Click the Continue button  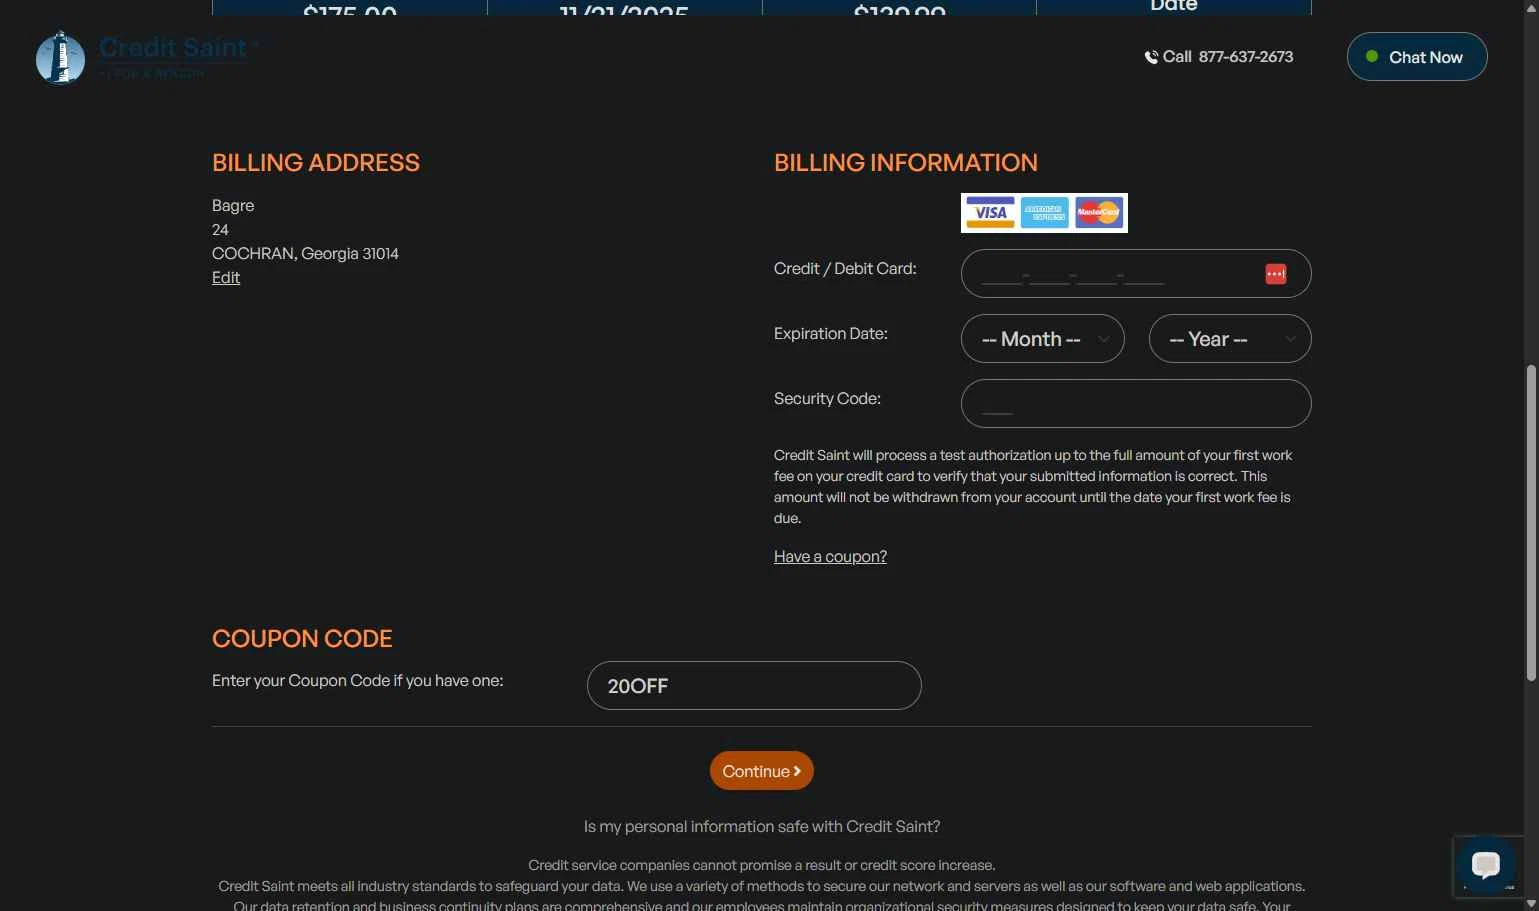762,771
